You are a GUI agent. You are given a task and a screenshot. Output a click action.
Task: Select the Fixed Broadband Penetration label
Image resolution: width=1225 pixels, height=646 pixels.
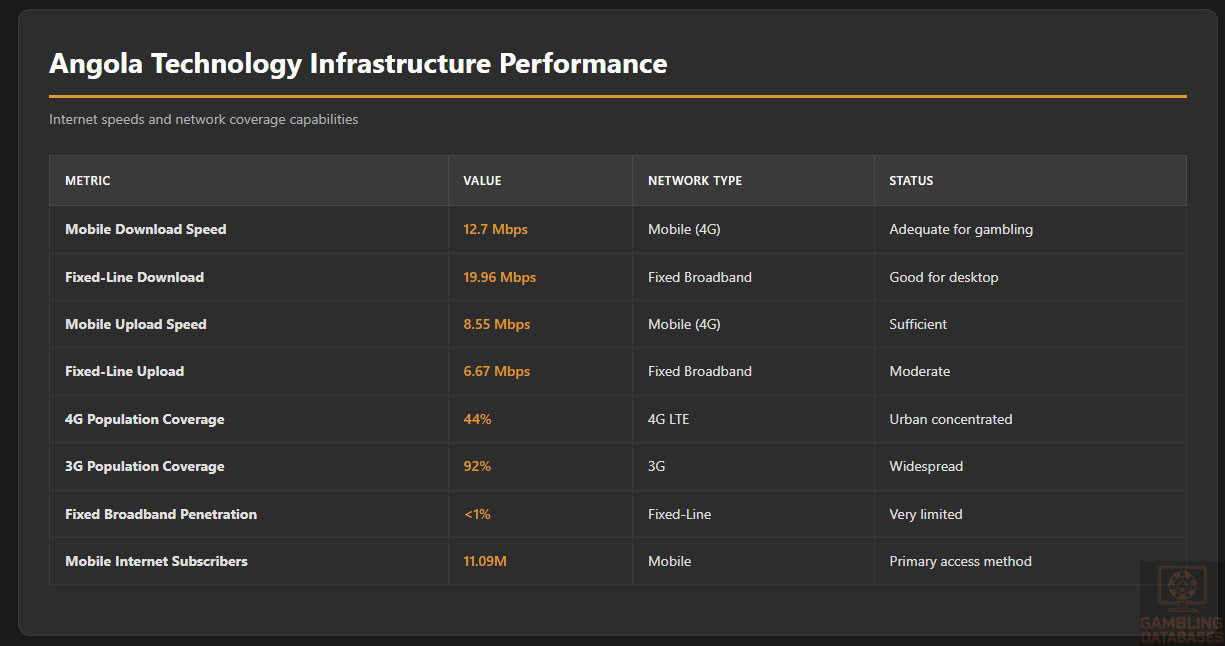pos(161,514)
